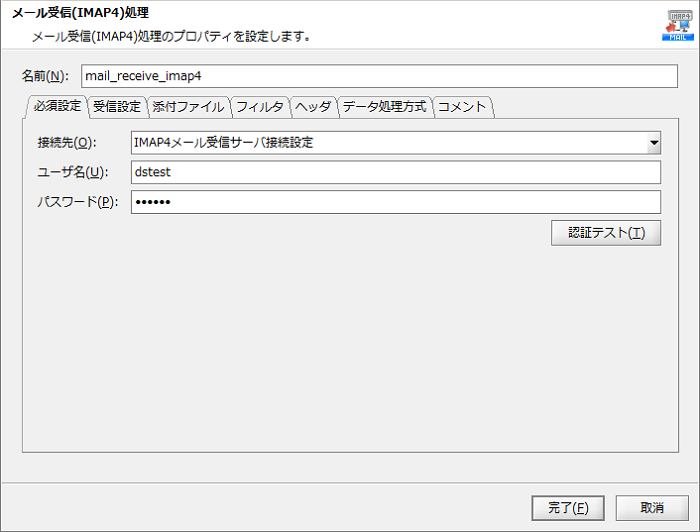
Task: Switch to the コメント tab
Action: click(462, 106)
